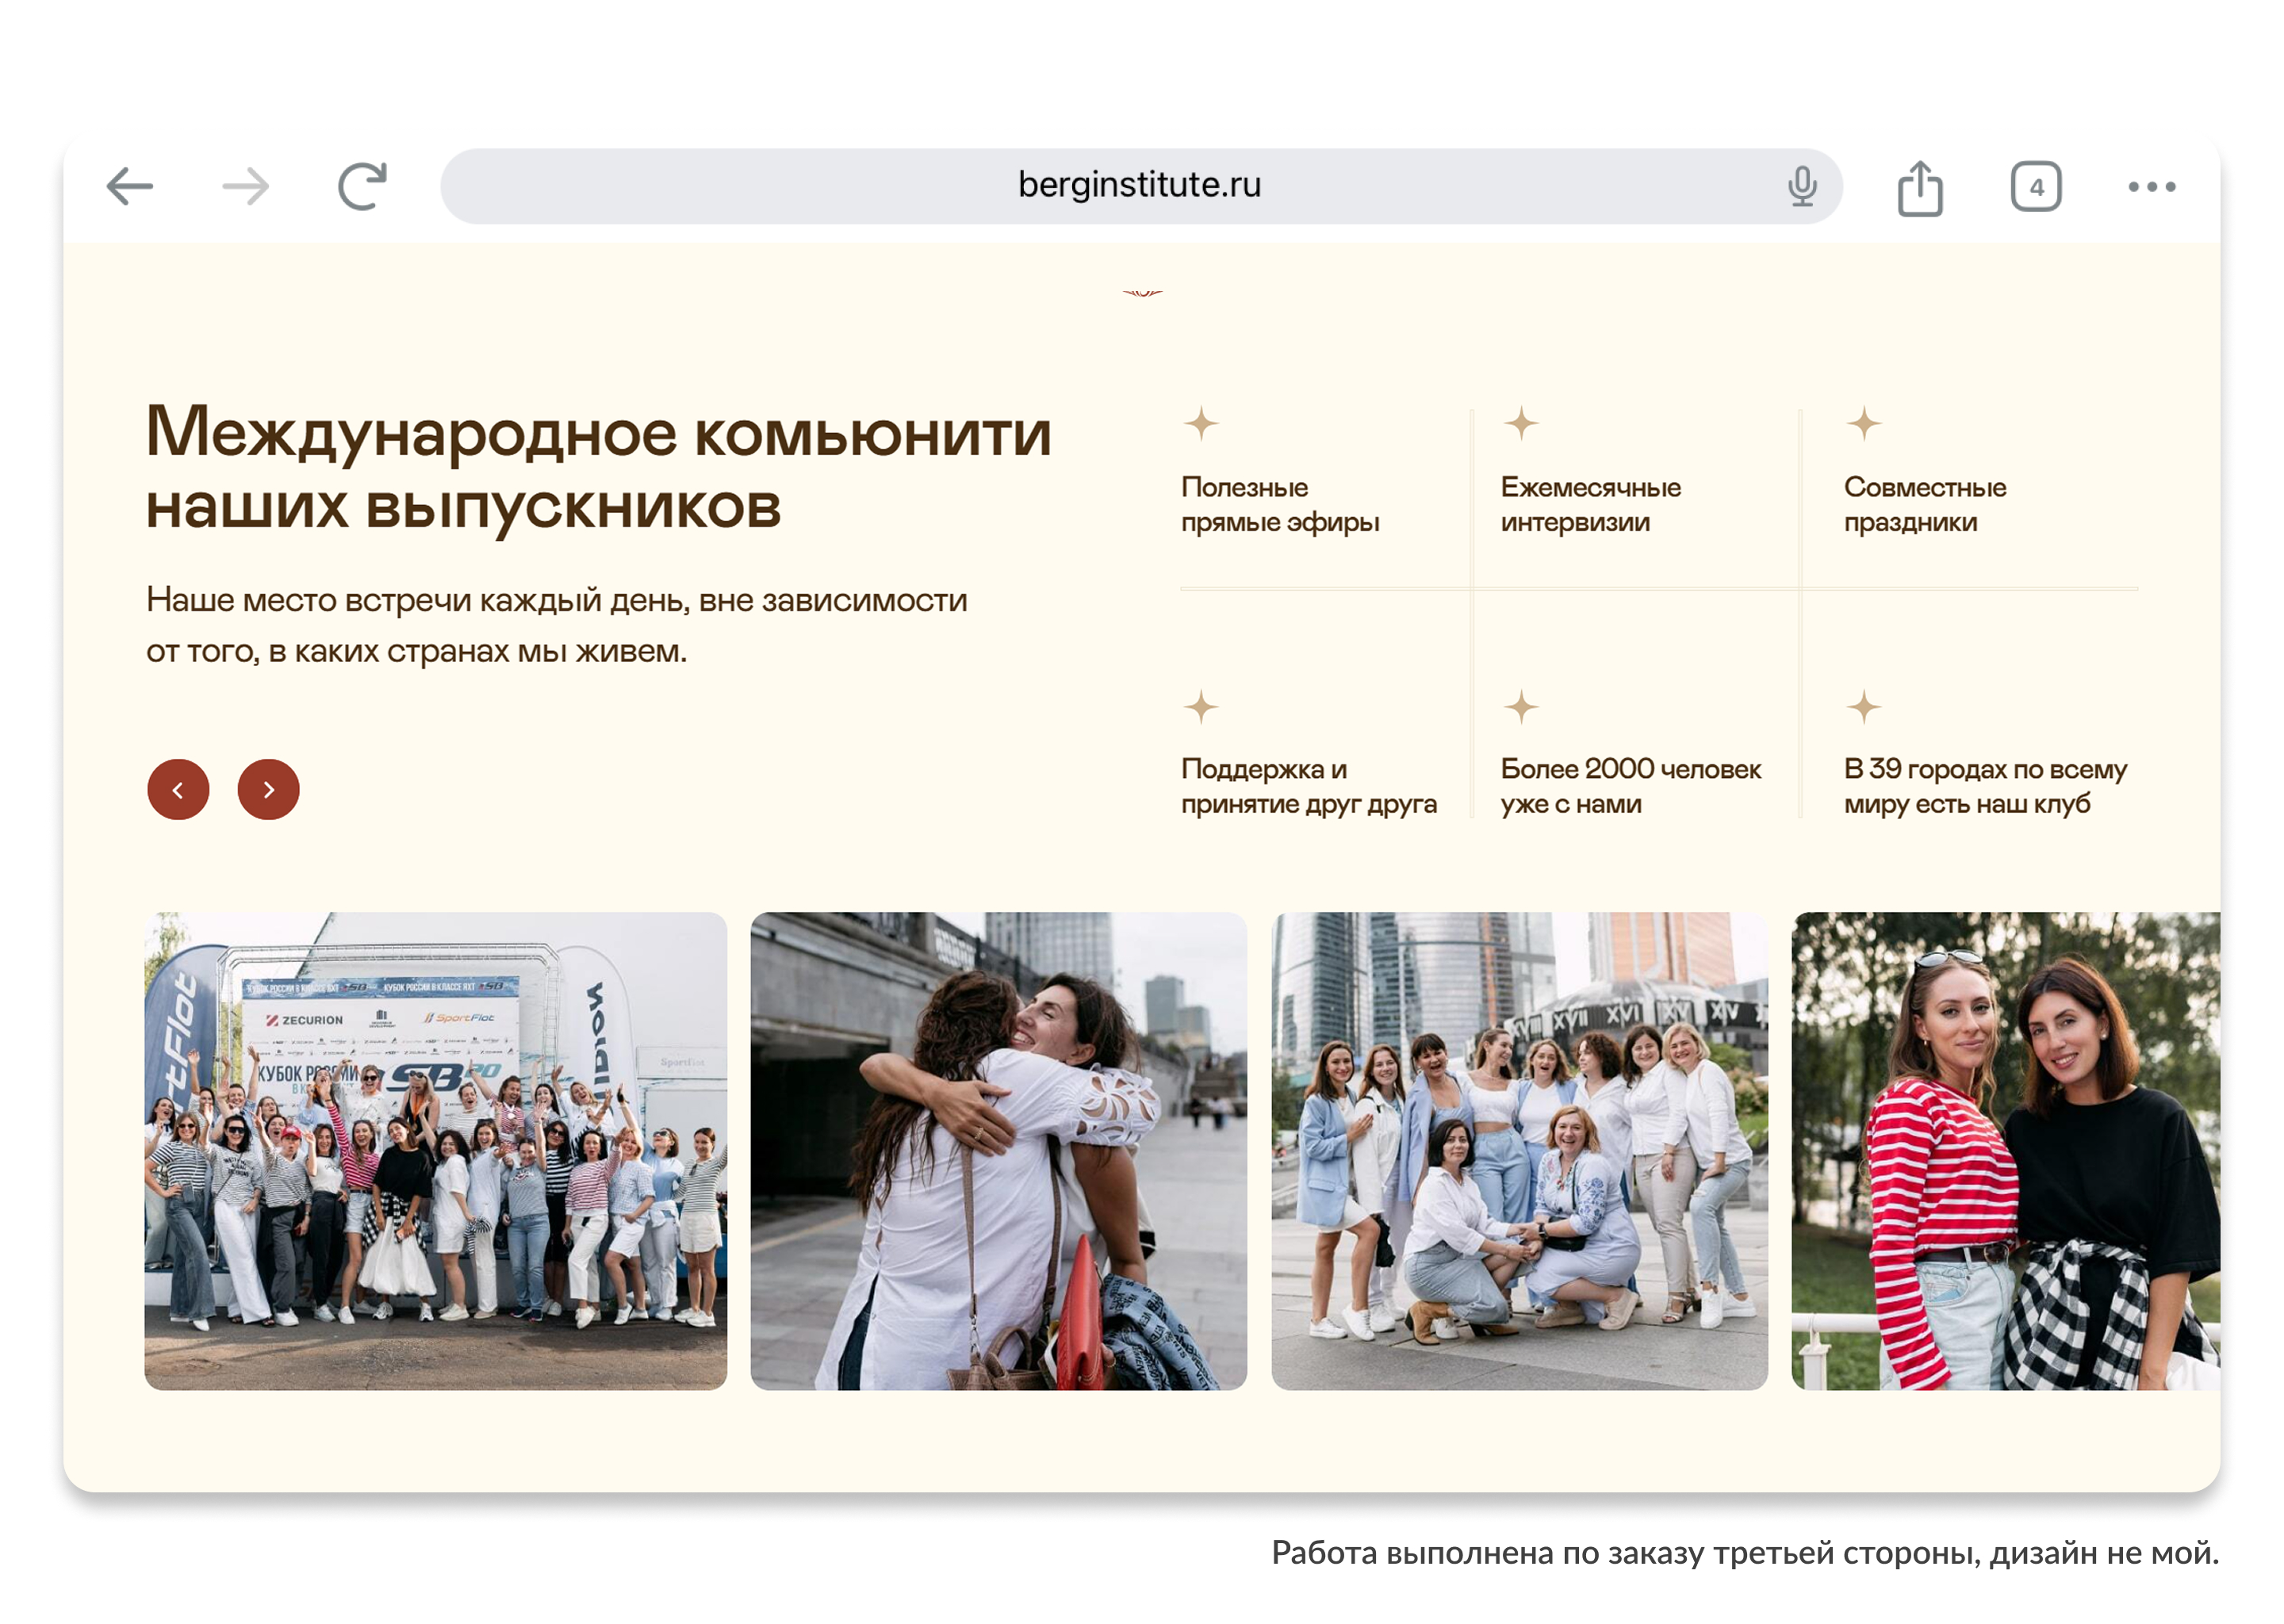This screenshot has height=1624, width=2284.
Task: Open the SportFlot group photo thumbnail
Action: point(436,1150)
